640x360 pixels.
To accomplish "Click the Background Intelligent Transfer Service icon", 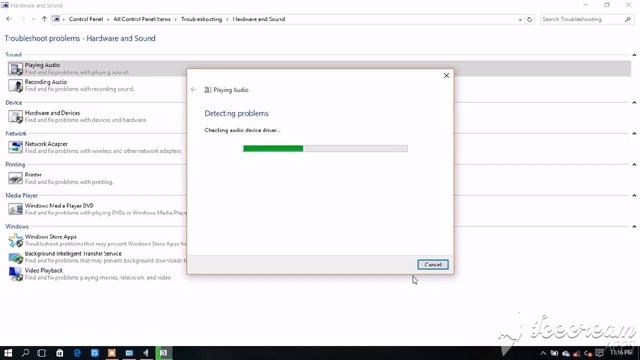I will (16, 257).
